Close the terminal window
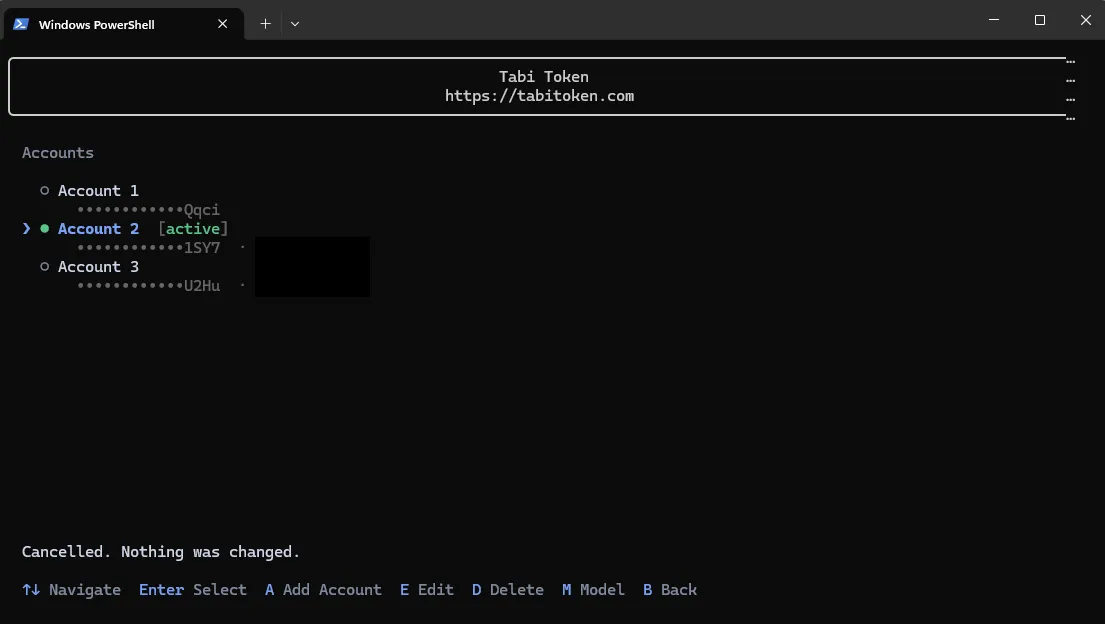Image resolution: width=1105 pixels, height=624 pixels. click(x=1085, y=20)
